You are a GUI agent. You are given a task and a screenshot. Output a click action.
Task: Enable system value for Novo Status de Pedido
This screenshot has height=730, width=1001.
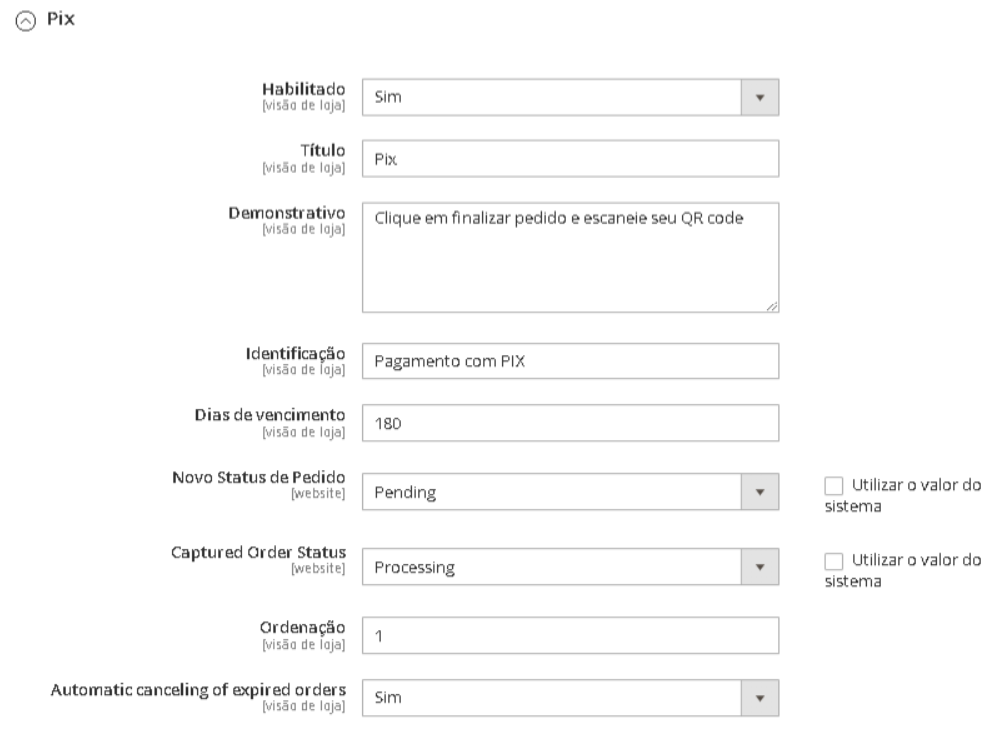834,486
